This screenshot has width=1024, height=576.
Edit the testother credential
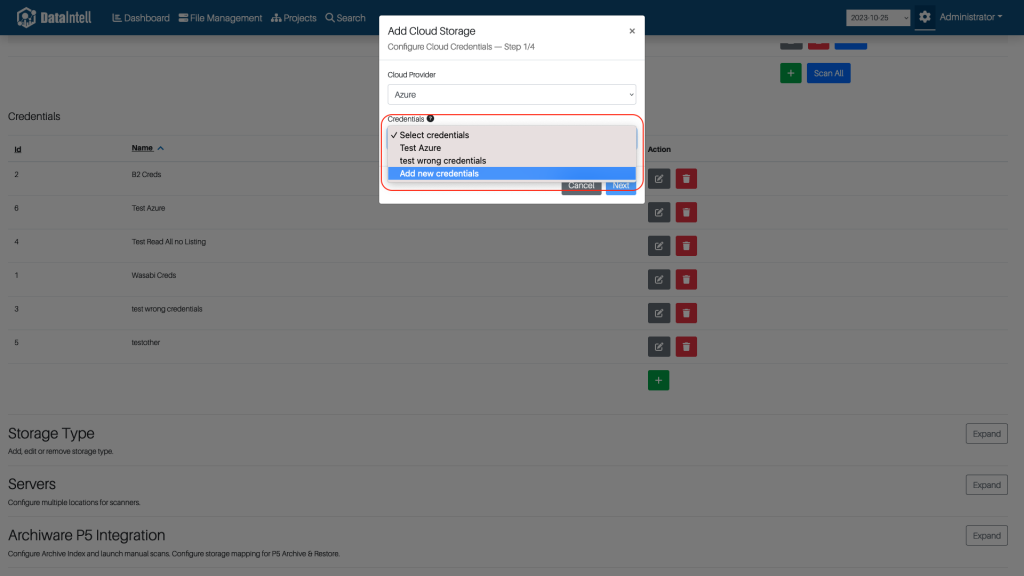(x=659, y=347)
